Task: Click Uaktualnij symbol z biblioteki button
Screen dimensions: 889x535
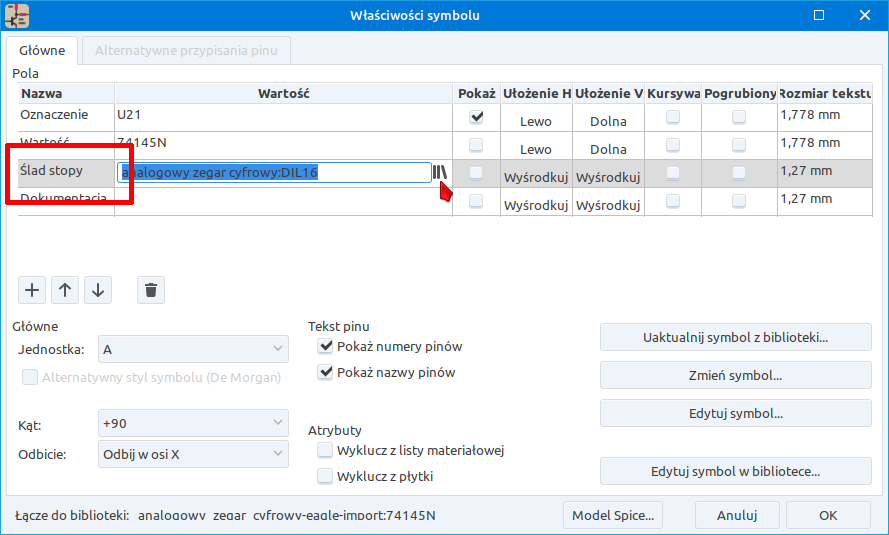Action: pos(735,337)
